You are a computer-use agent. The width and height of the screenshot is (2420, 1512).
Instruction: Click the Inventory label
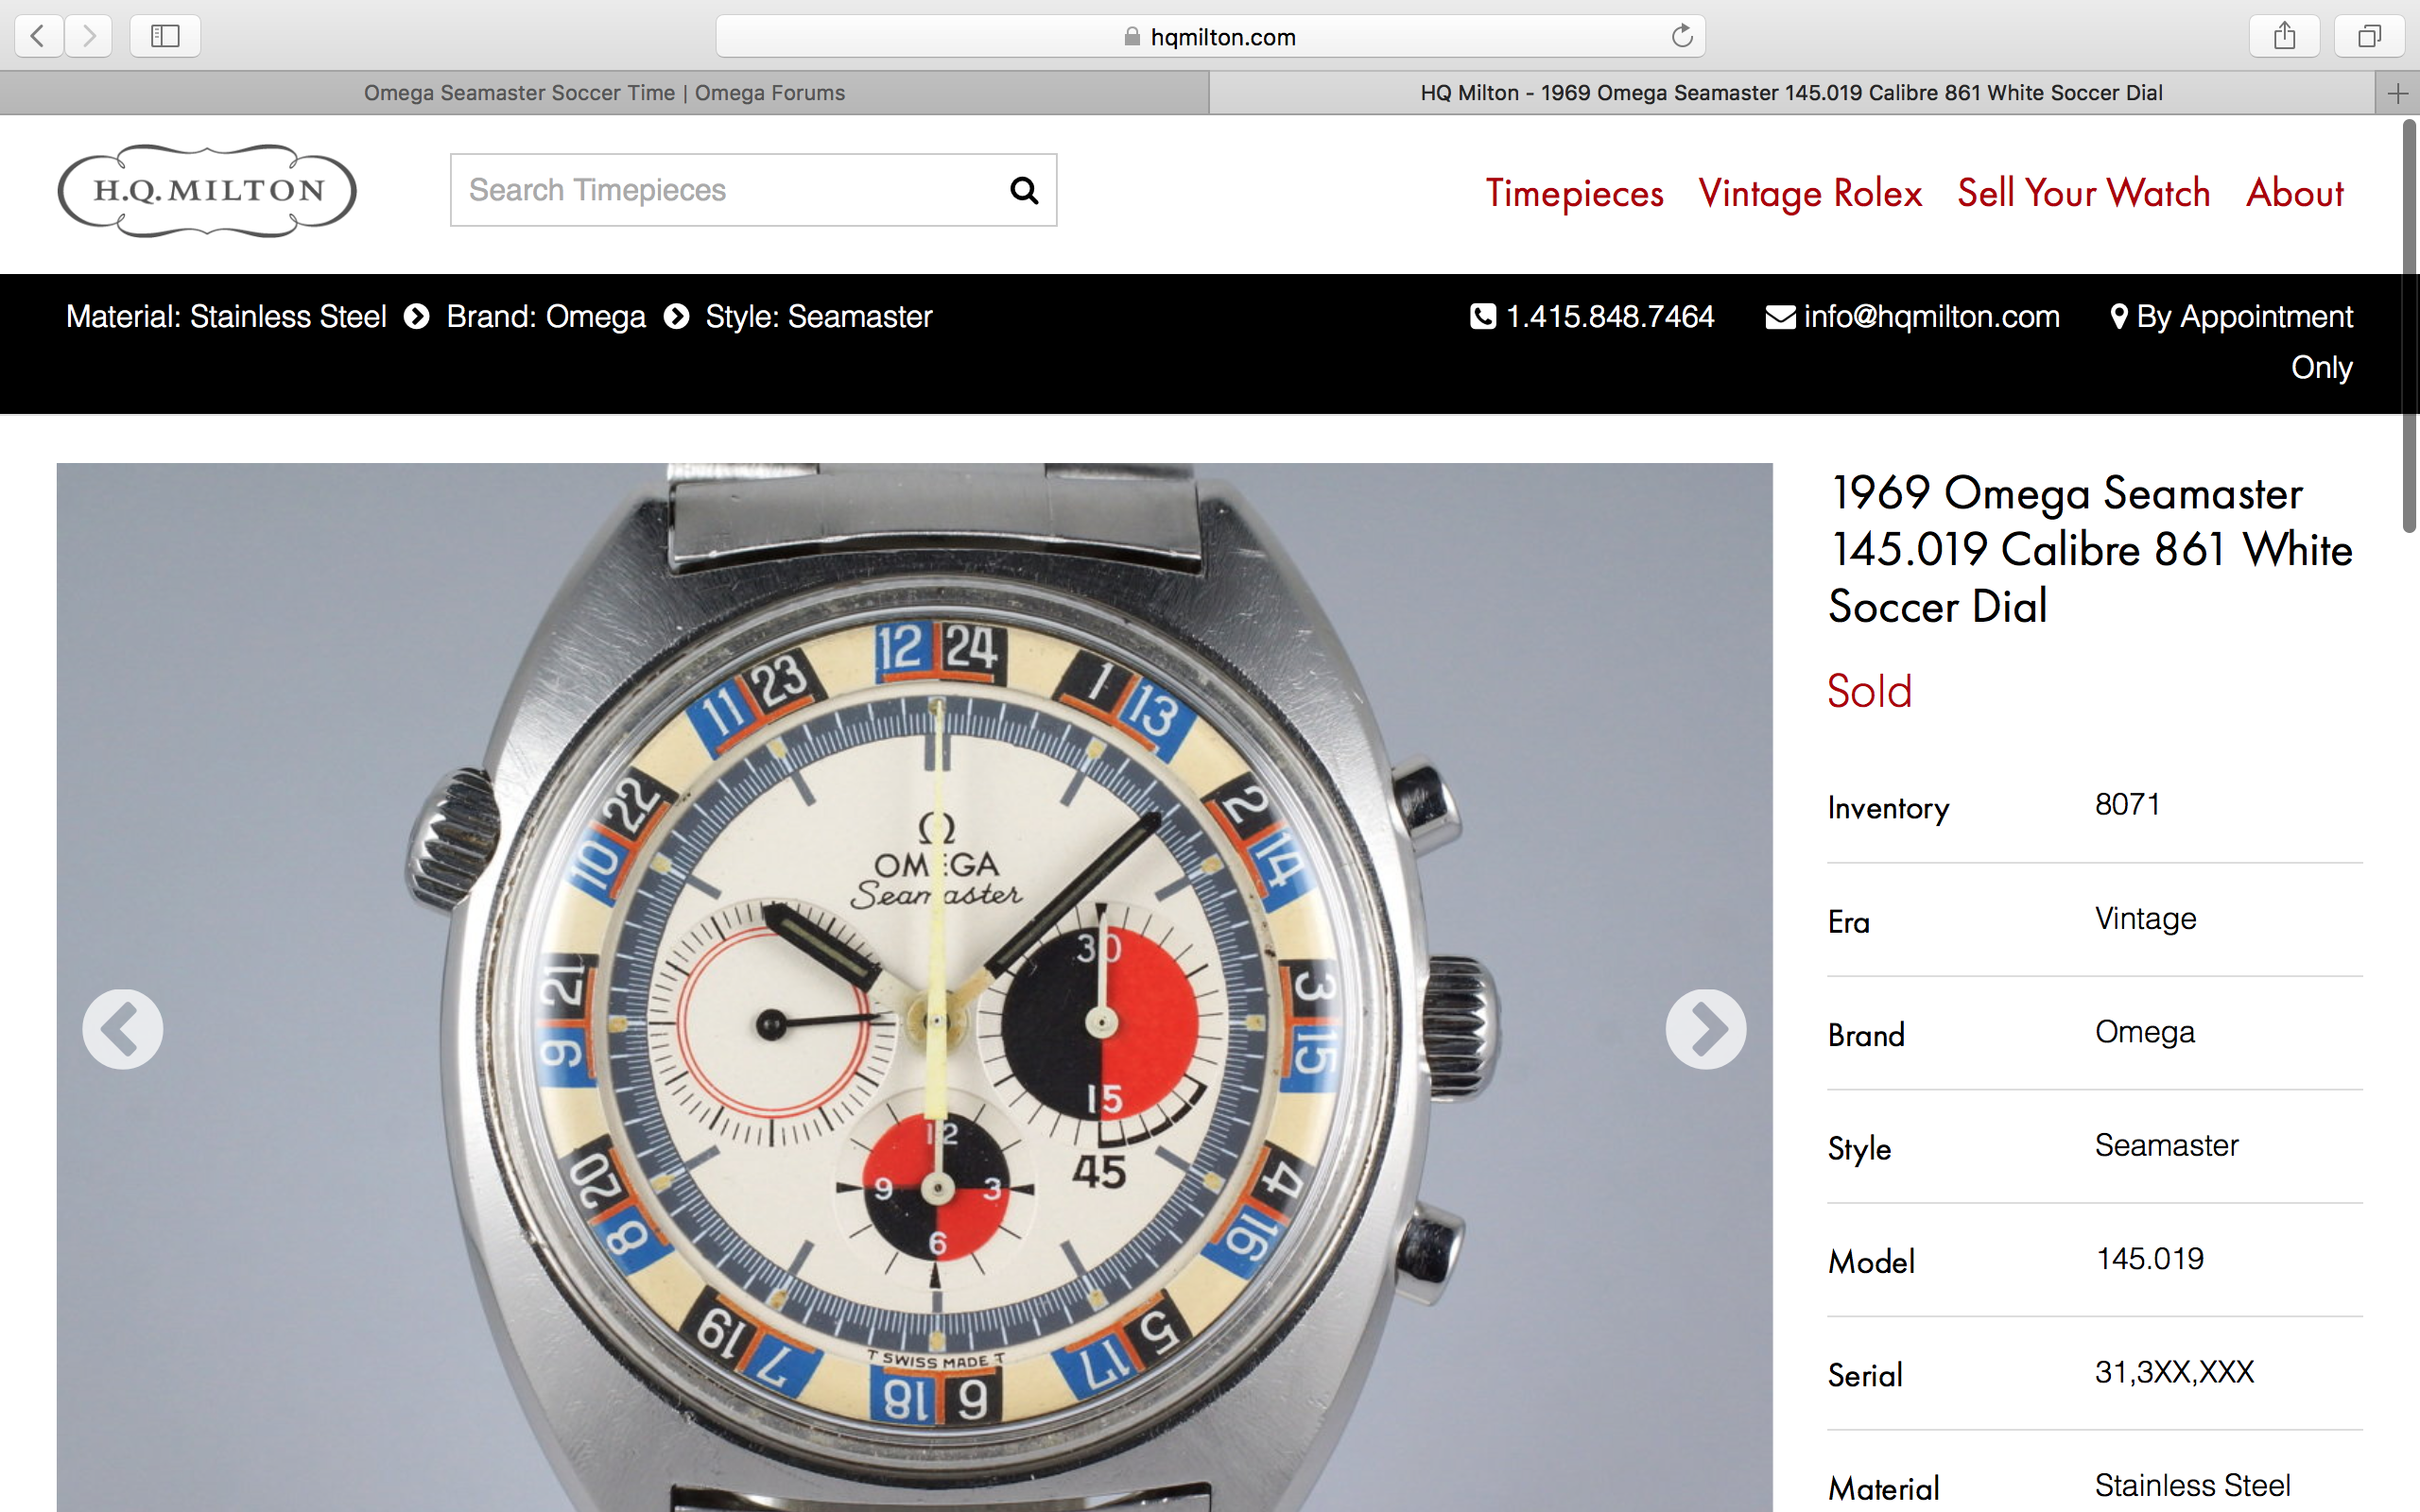pyautogui.click(x=1888, y=808)
